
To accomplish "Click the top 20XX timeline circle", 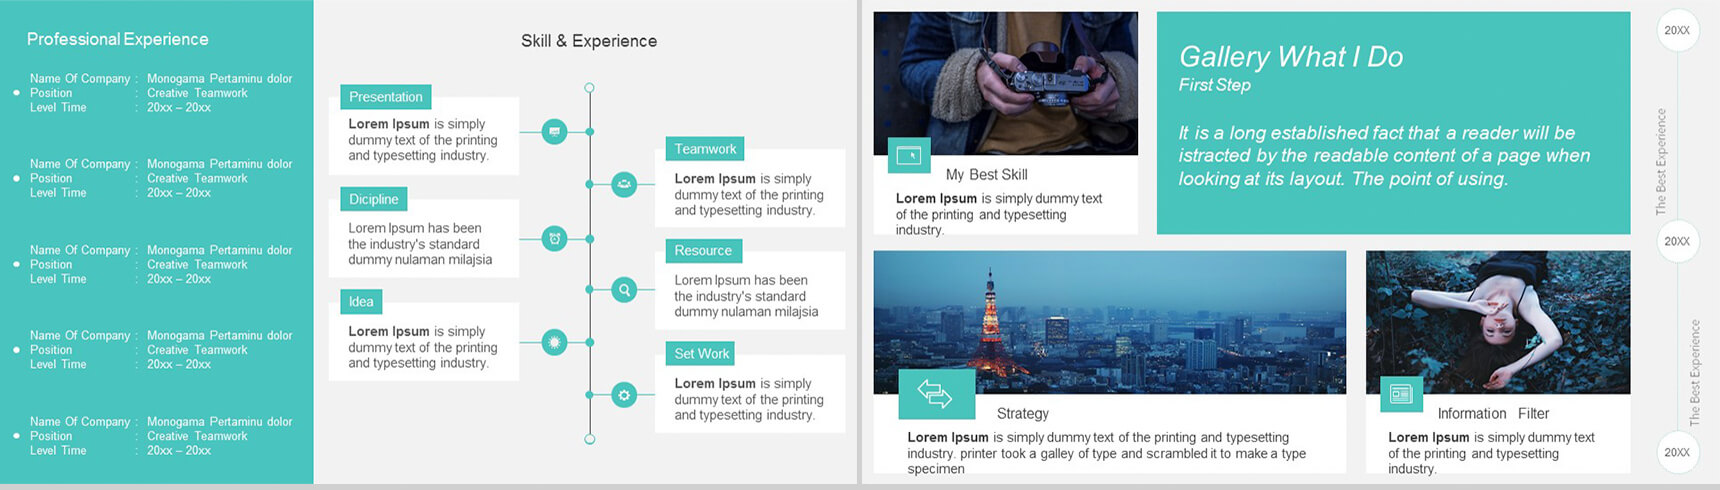I will 1677,31.
